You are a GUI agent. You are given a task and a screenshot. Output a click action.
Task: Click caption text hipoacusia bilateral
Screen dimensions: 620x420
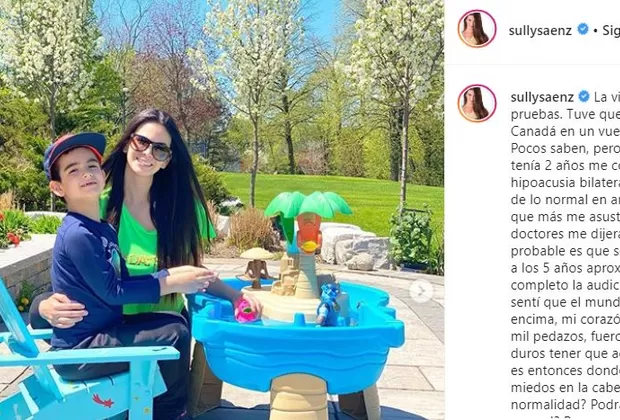565,183
